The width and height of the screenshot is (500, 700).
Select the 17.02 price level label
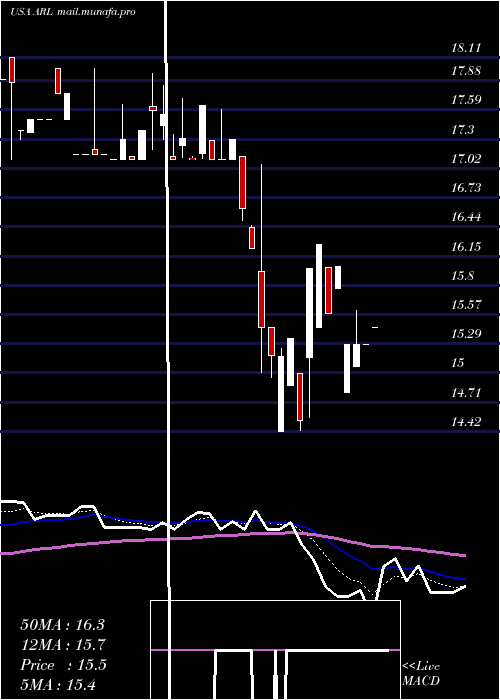tap(466, 158)
